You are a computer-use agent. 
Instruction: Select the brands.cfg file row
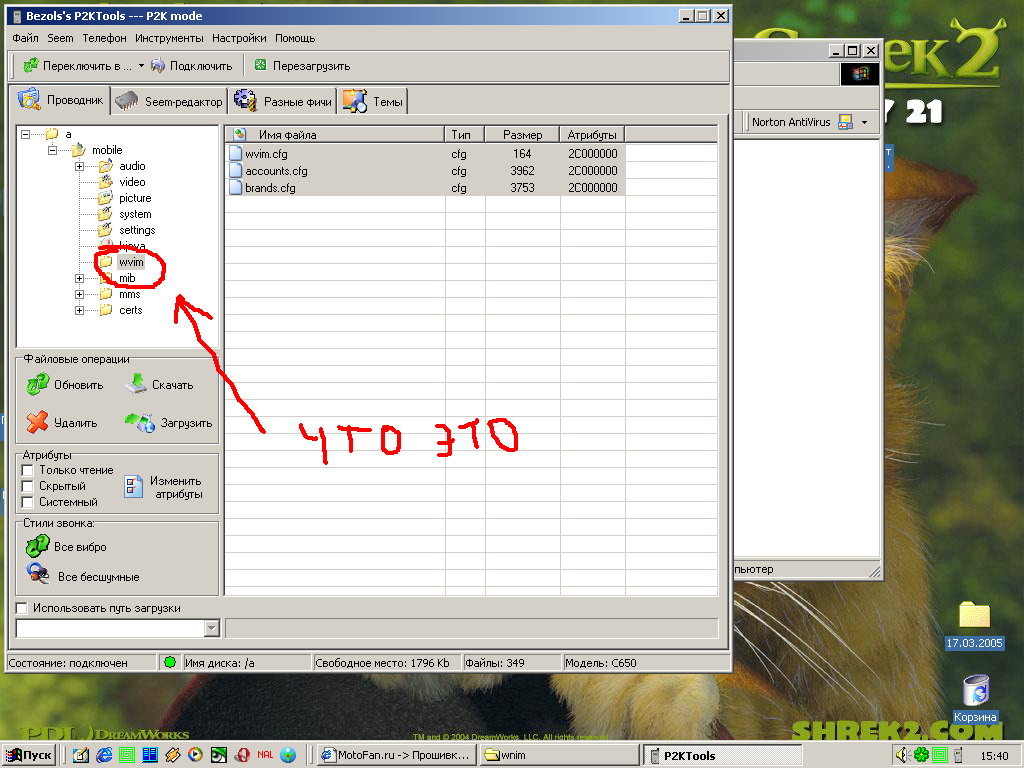tap(425, 188)
